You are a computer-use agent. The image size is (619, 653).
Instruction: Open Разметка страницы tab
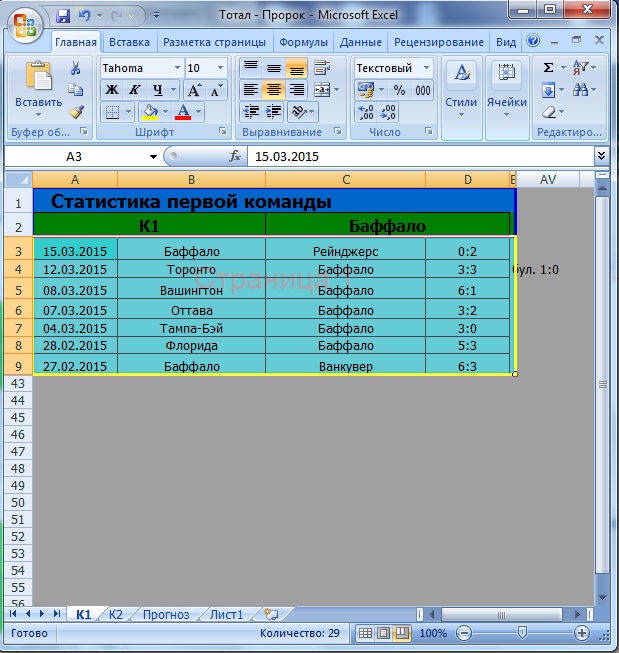(214, 42)
